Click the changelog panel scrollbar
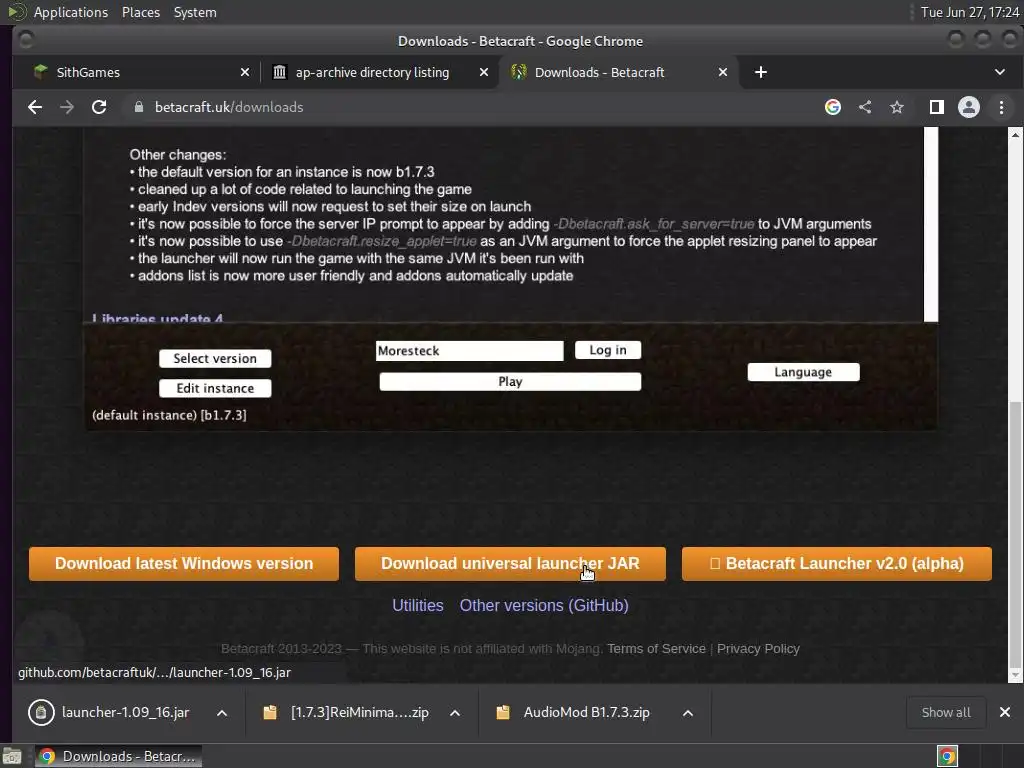This screenshot has width=1024, height=768. pyautogui.click(x=931, y=224)
